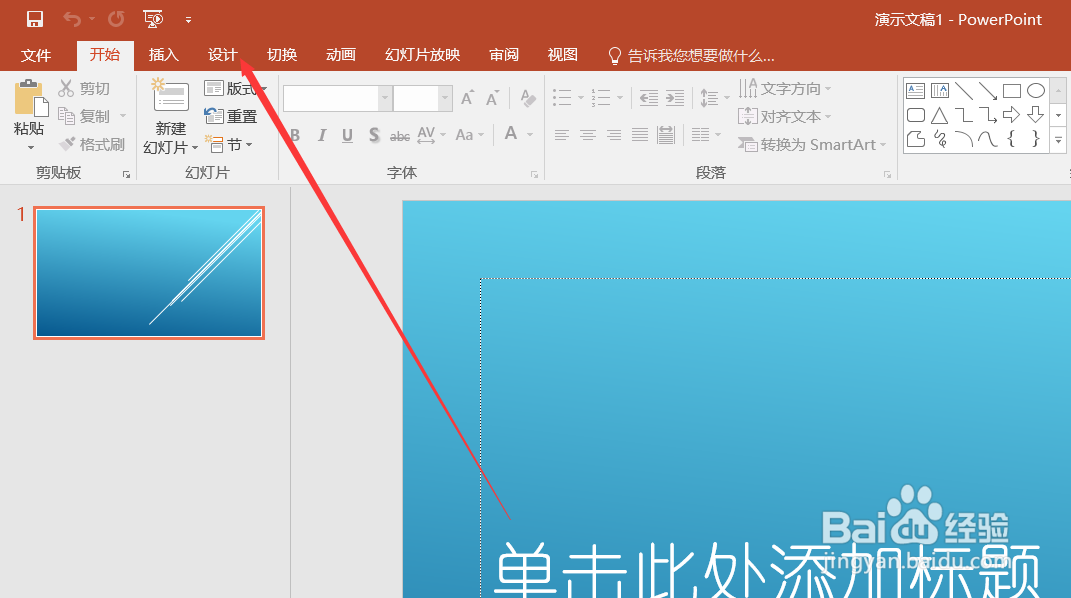Click the 重置 (Reset) slide button
This screenshot has width=1071, height=598.
pos(231,116)
